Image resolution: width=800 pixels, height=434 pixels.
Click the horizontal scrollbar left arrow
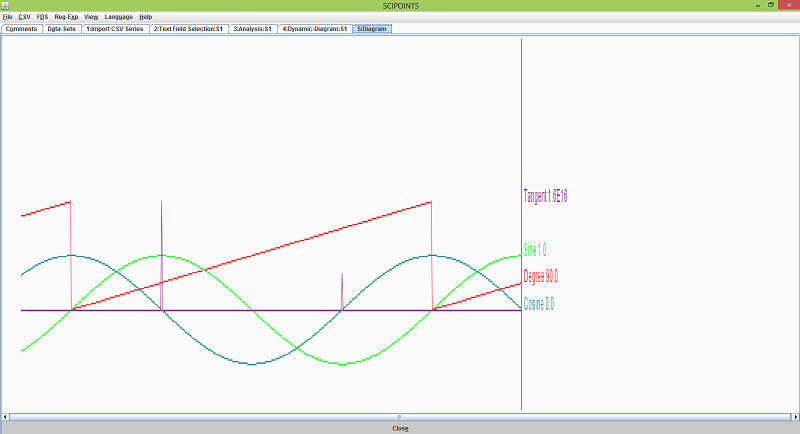5,417
